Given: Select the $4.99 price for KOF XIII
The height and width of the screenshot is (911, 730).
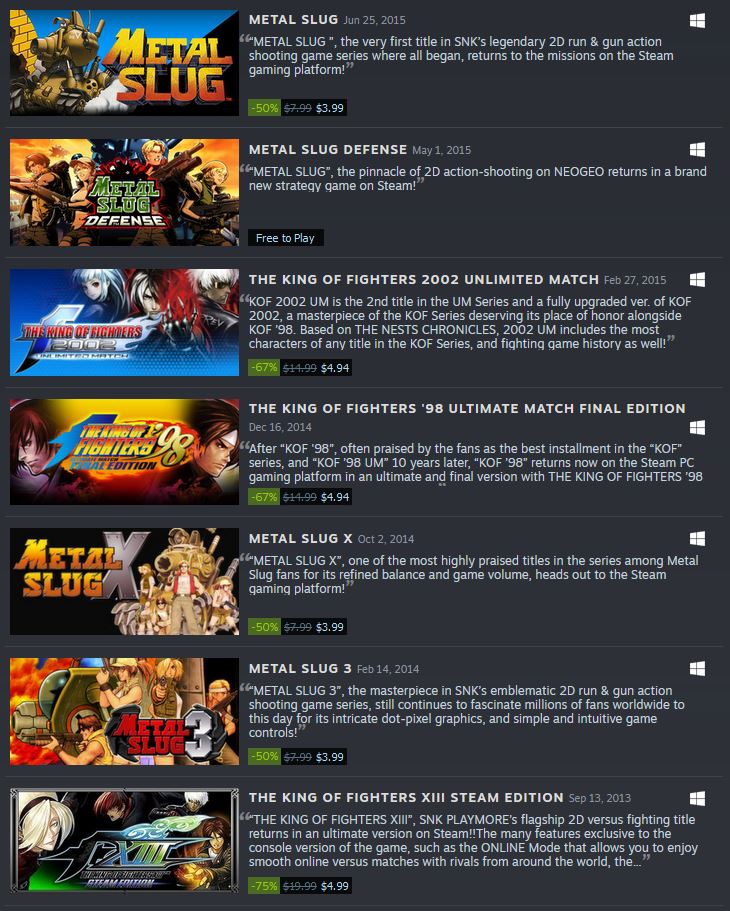Looking at the screenshot, I should [x=335, y=886].
